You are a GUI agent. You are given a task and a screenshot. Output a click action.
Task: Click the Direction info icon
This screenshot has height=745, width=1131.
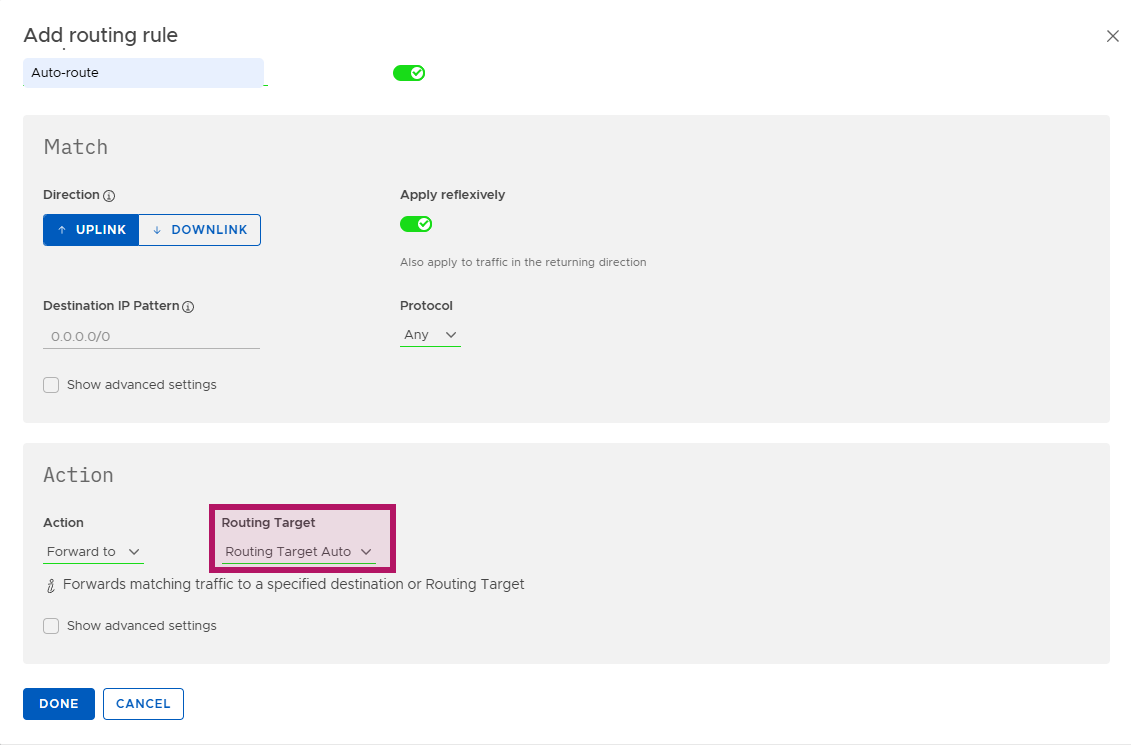(109, 195)
